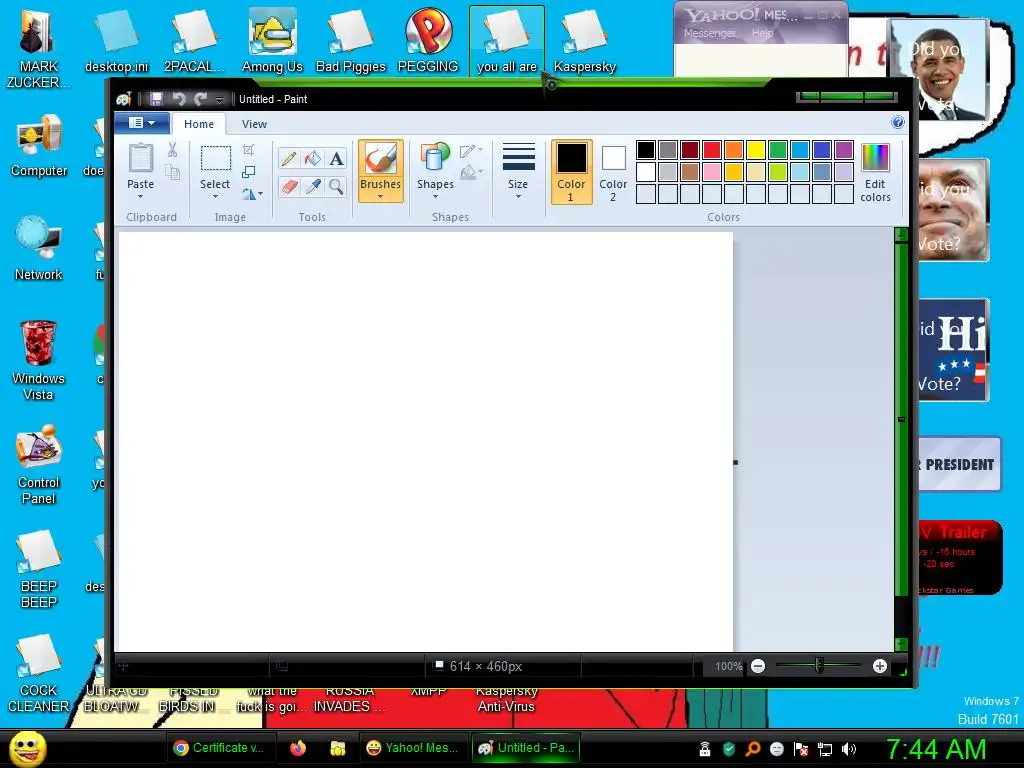Open Customize Quick Access Toolbar arrow
Screen dimensions: 1024x768
point(219,100)
